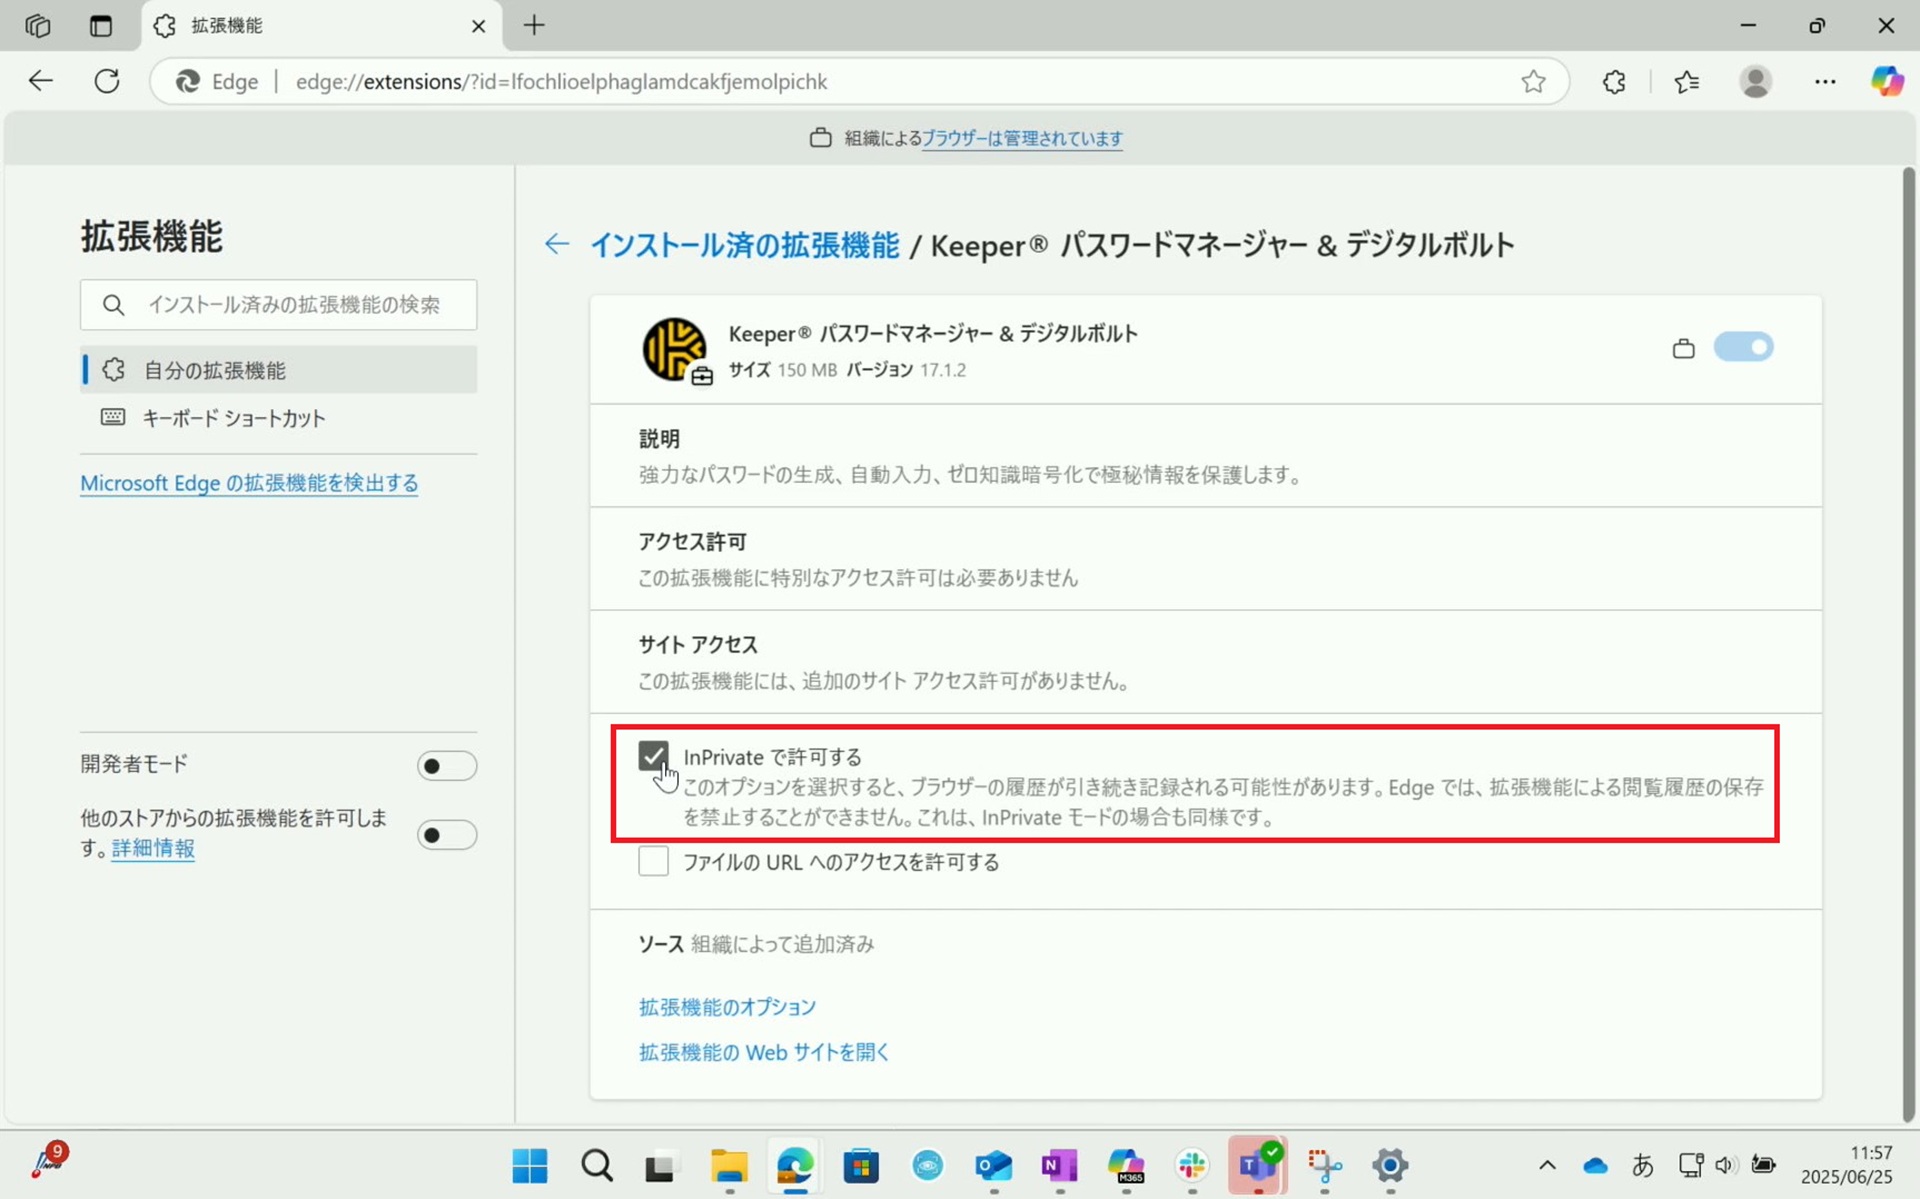Click the Favorites star list icon
The width and height of the screenshot is (1920, 1199).
[x=1687, y=82]
